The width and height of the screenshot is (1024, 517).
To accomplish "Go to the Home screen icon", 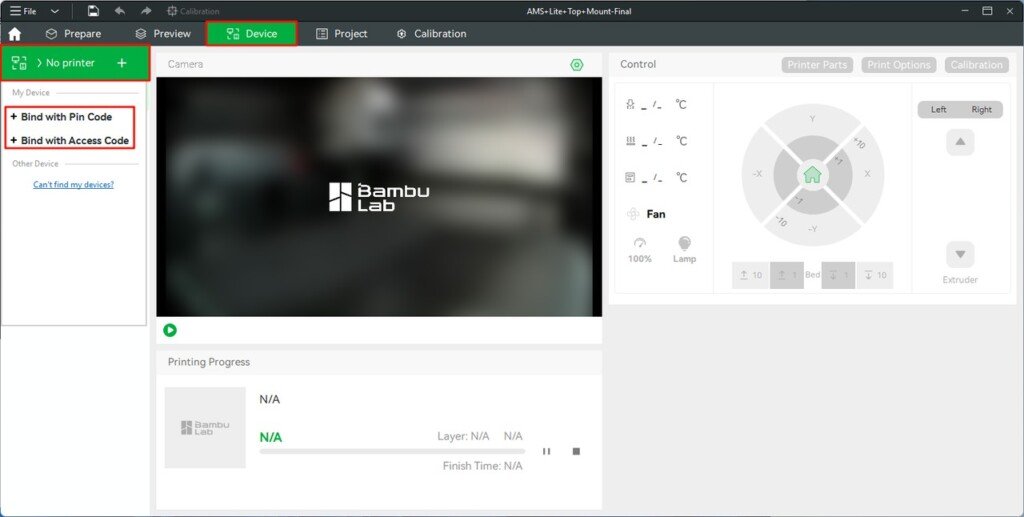I will point(14,34).
